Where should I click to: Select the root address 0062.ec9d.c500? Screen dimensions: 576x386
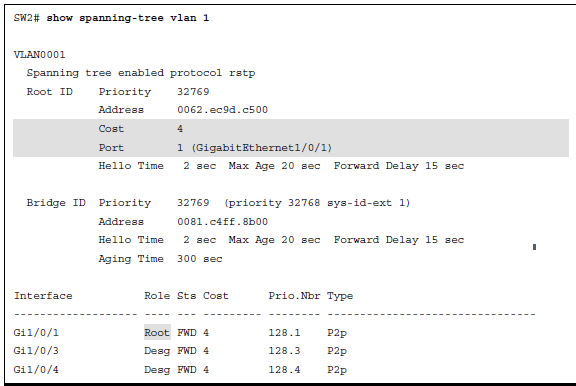click(223, 110)
